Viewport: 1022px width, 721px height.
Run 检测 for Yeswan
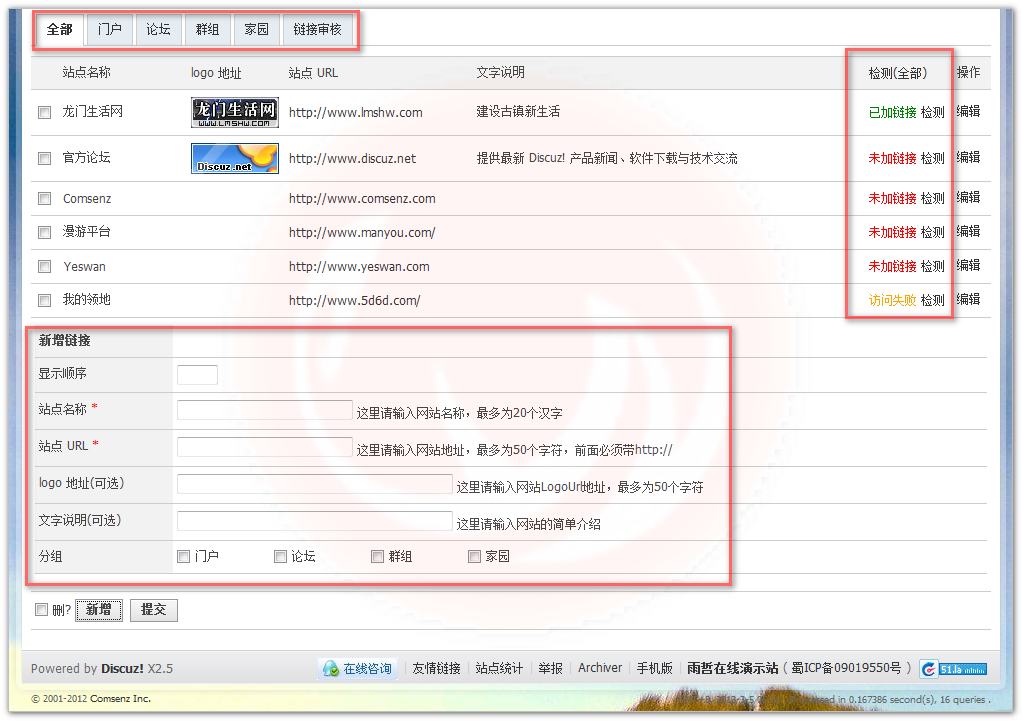[x=933, y=266]
